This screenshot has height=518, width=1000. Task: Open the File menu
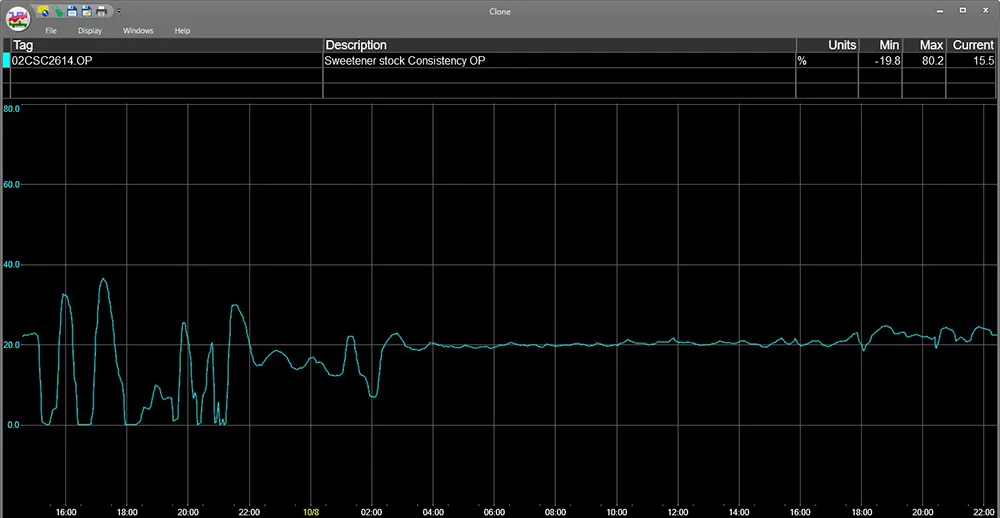[x=51, y=31]
